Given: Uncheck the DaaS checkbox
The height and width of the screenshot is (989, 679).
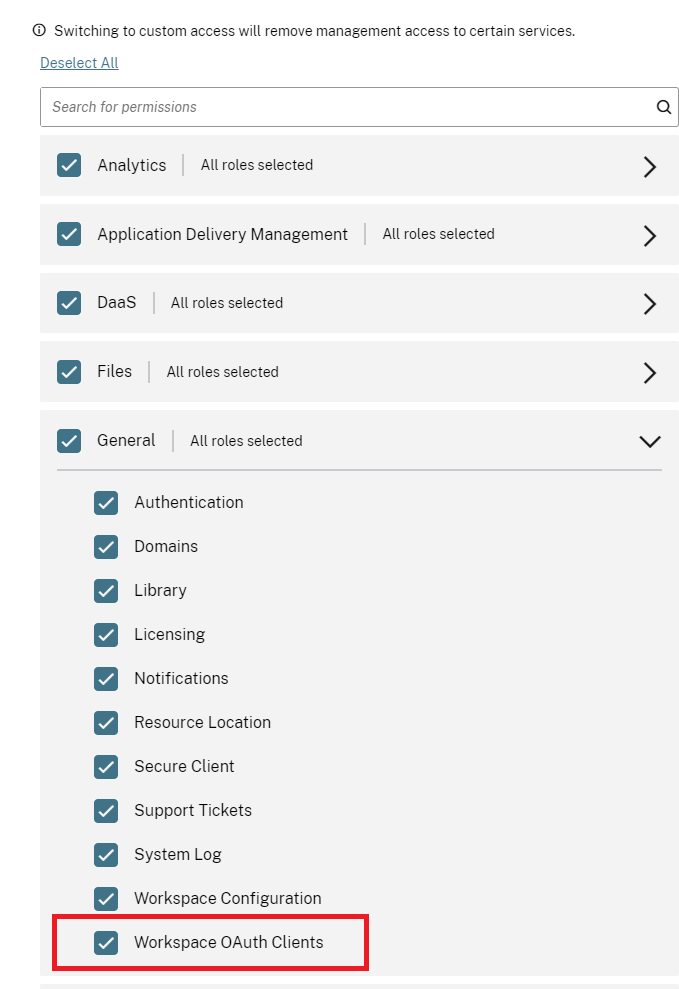Looking at the screenshot, I should (69, 303).
